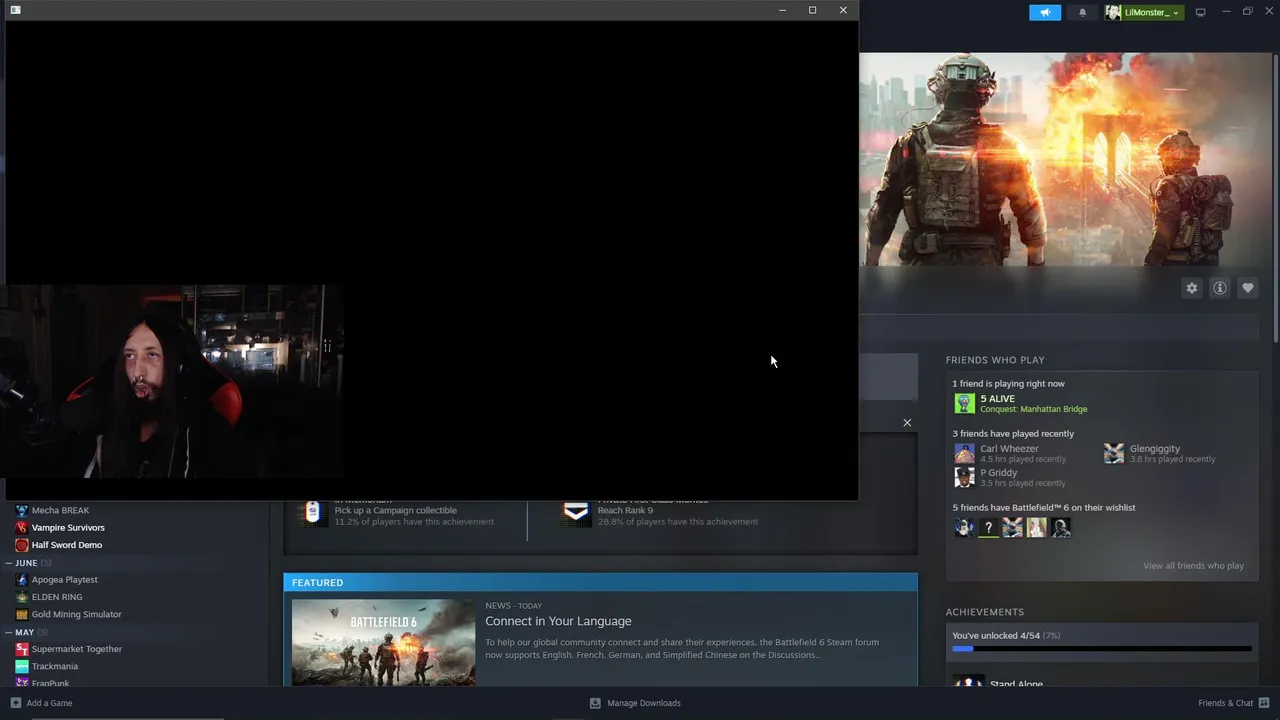Click the ELDEN RING game icon

point(22,597)
